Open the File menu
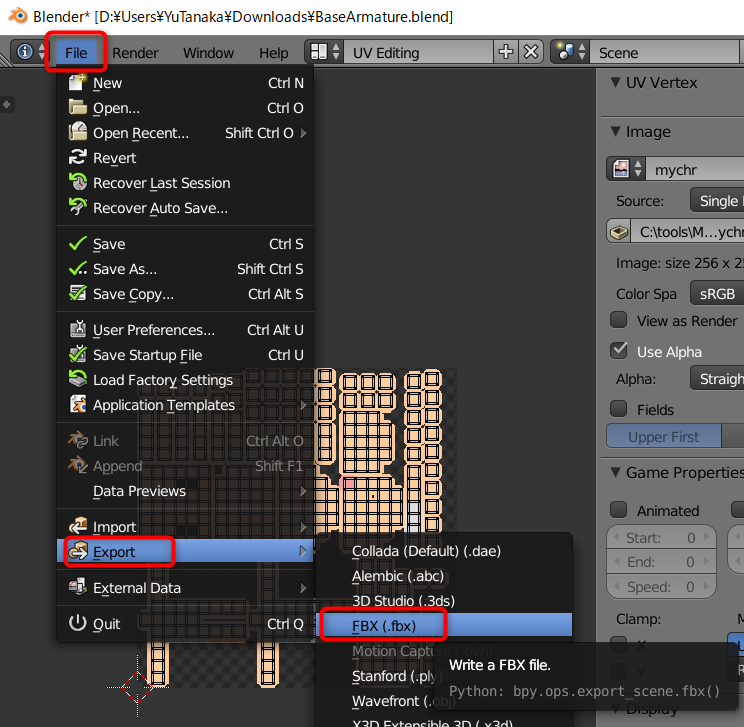 coord(76,52)
